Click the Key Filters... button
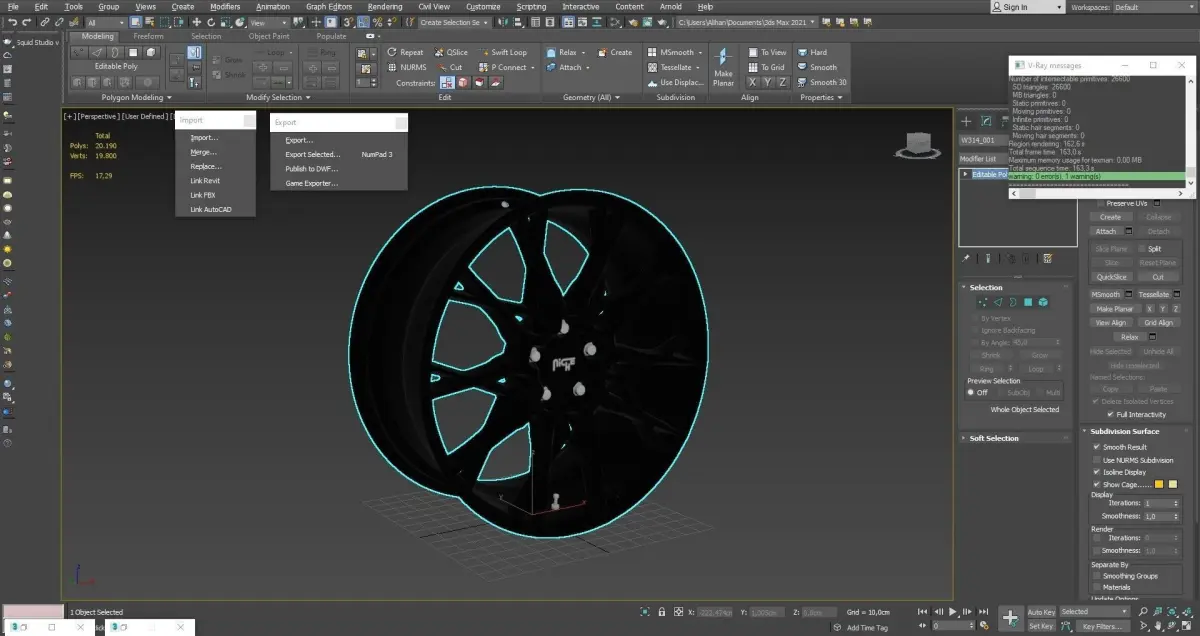This screenshot has width=1200, height=636. [x=1103, y=626]
